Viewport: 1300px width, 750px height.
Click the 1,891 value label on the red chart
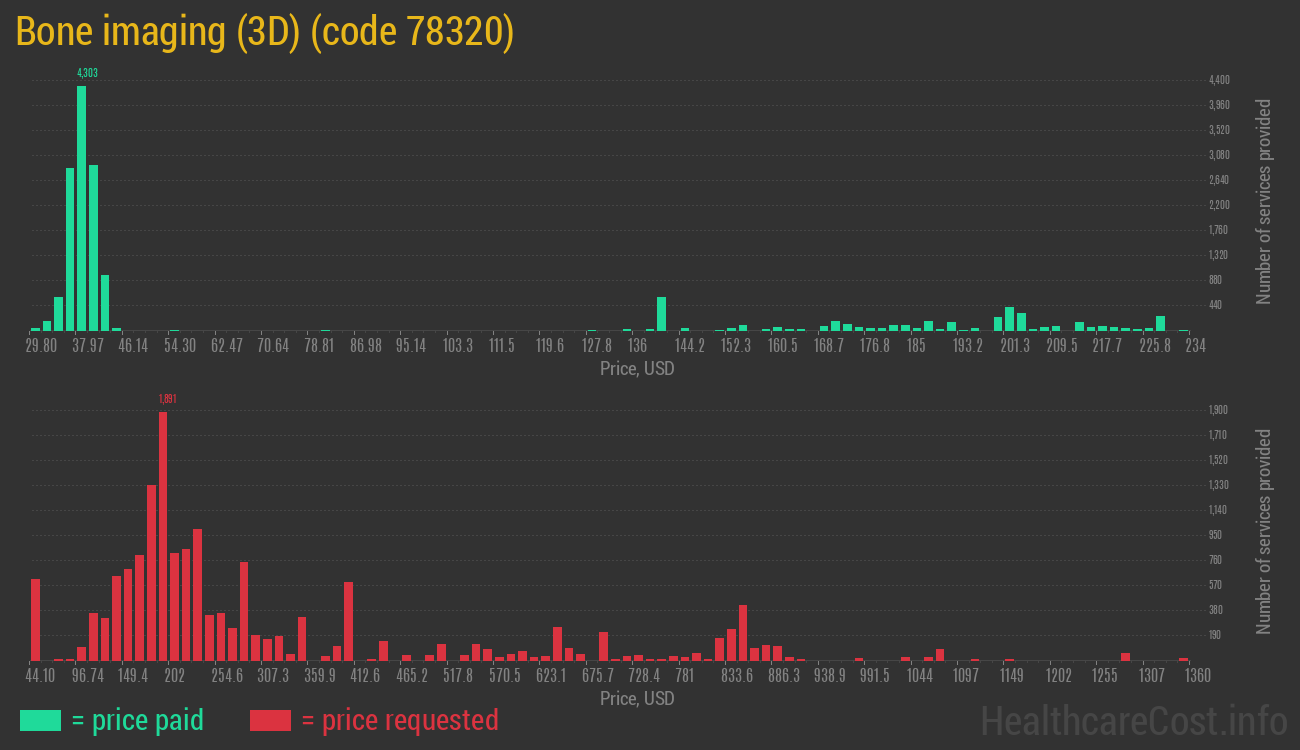pos(167,399)
